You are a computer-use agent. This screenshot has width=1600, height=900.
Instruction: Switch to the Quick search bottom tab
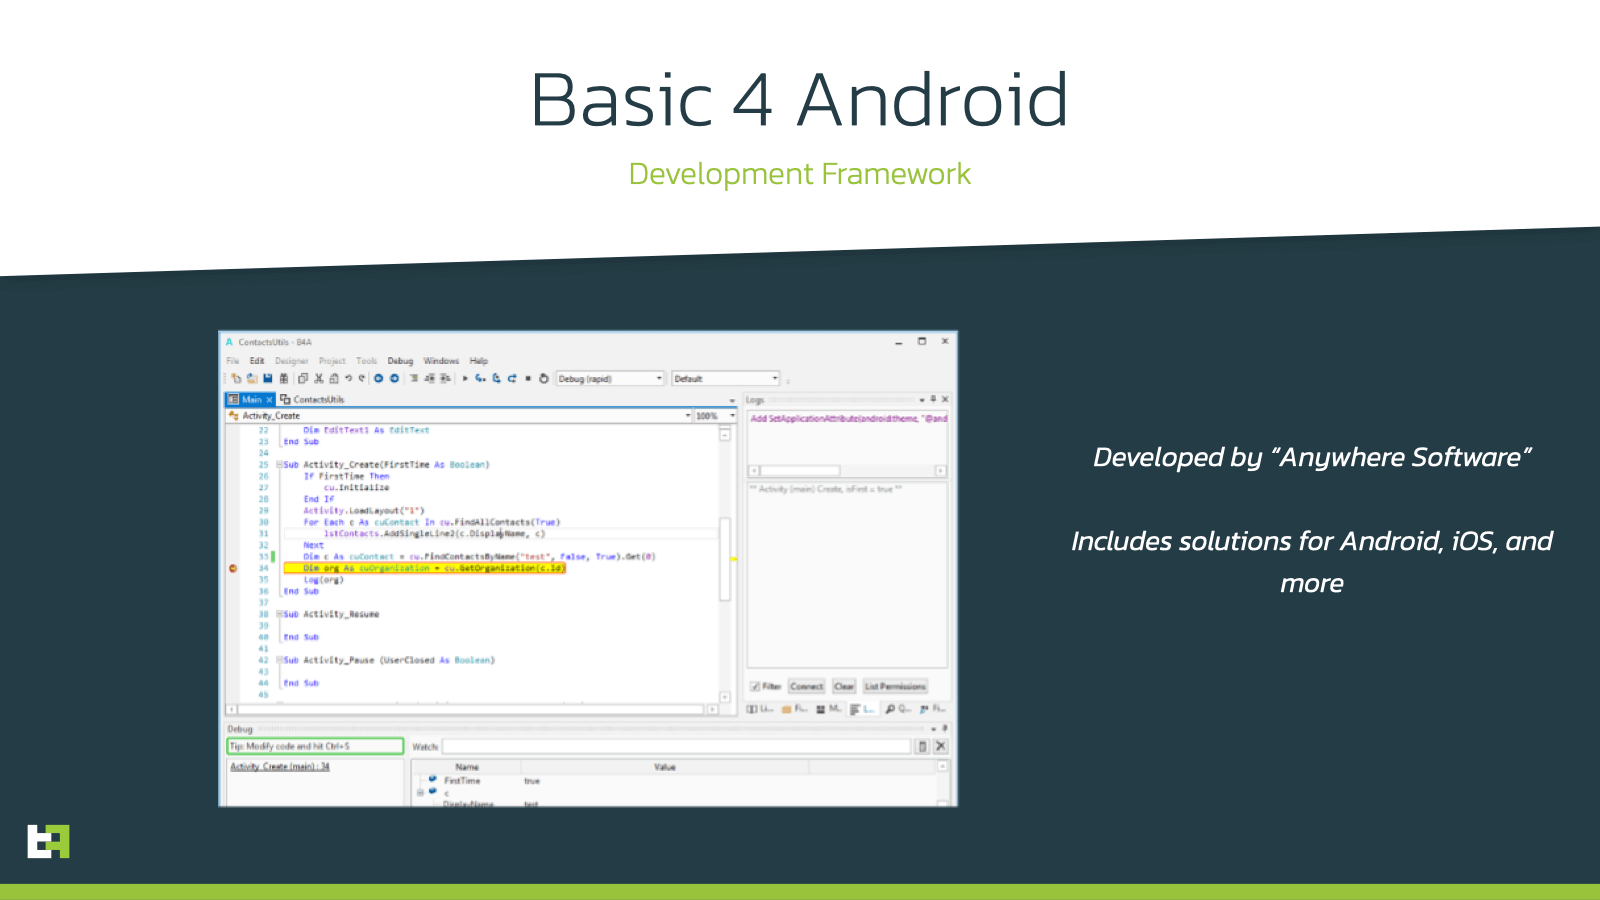pyautogui.click(x=898, y=709)
